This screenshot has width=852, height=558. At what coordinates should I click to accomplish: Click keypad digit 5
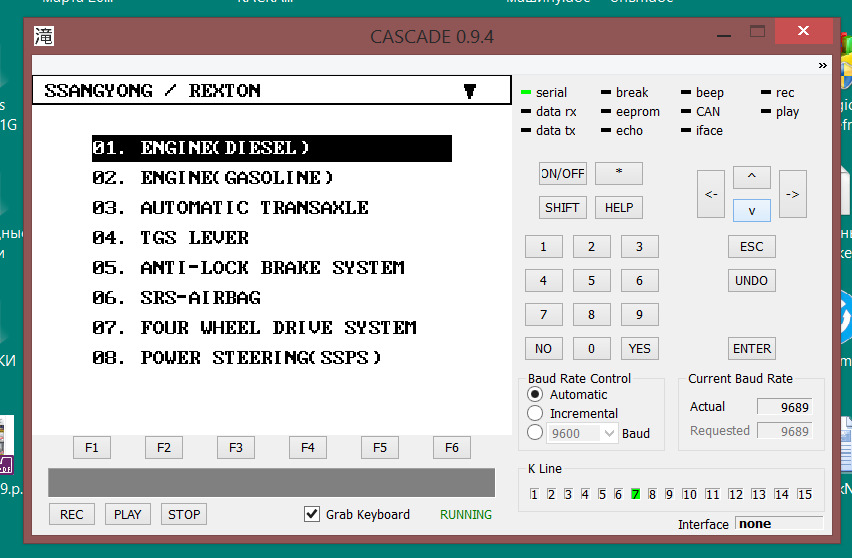click(x=591, y=281)
